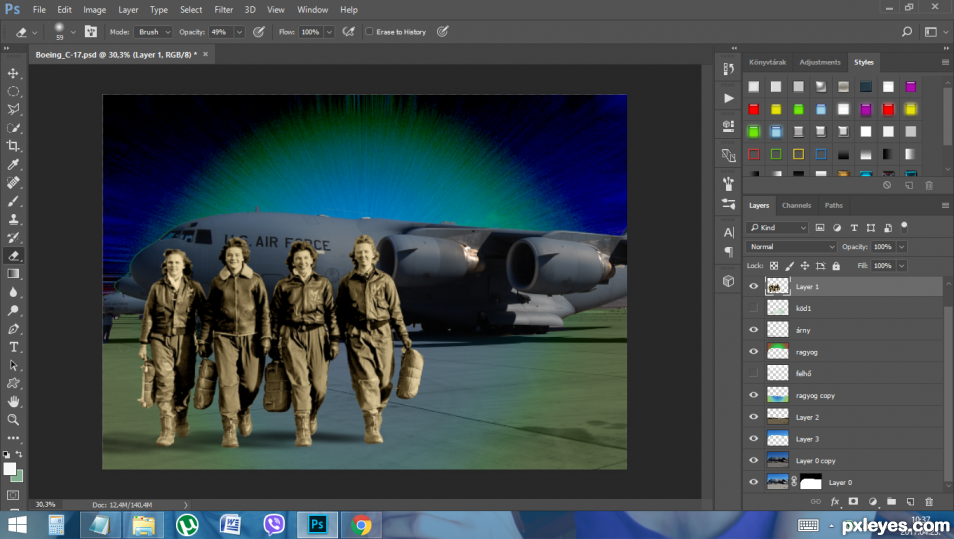This screenshot has height=539, width=954.
Task: Apply the magenta style swatch in first row
Action: tap(910, 87)
